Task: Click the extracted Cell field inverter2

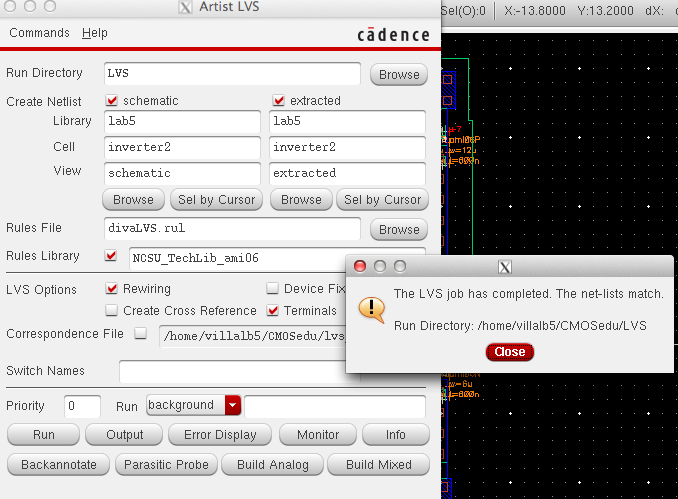Action: 347,147
